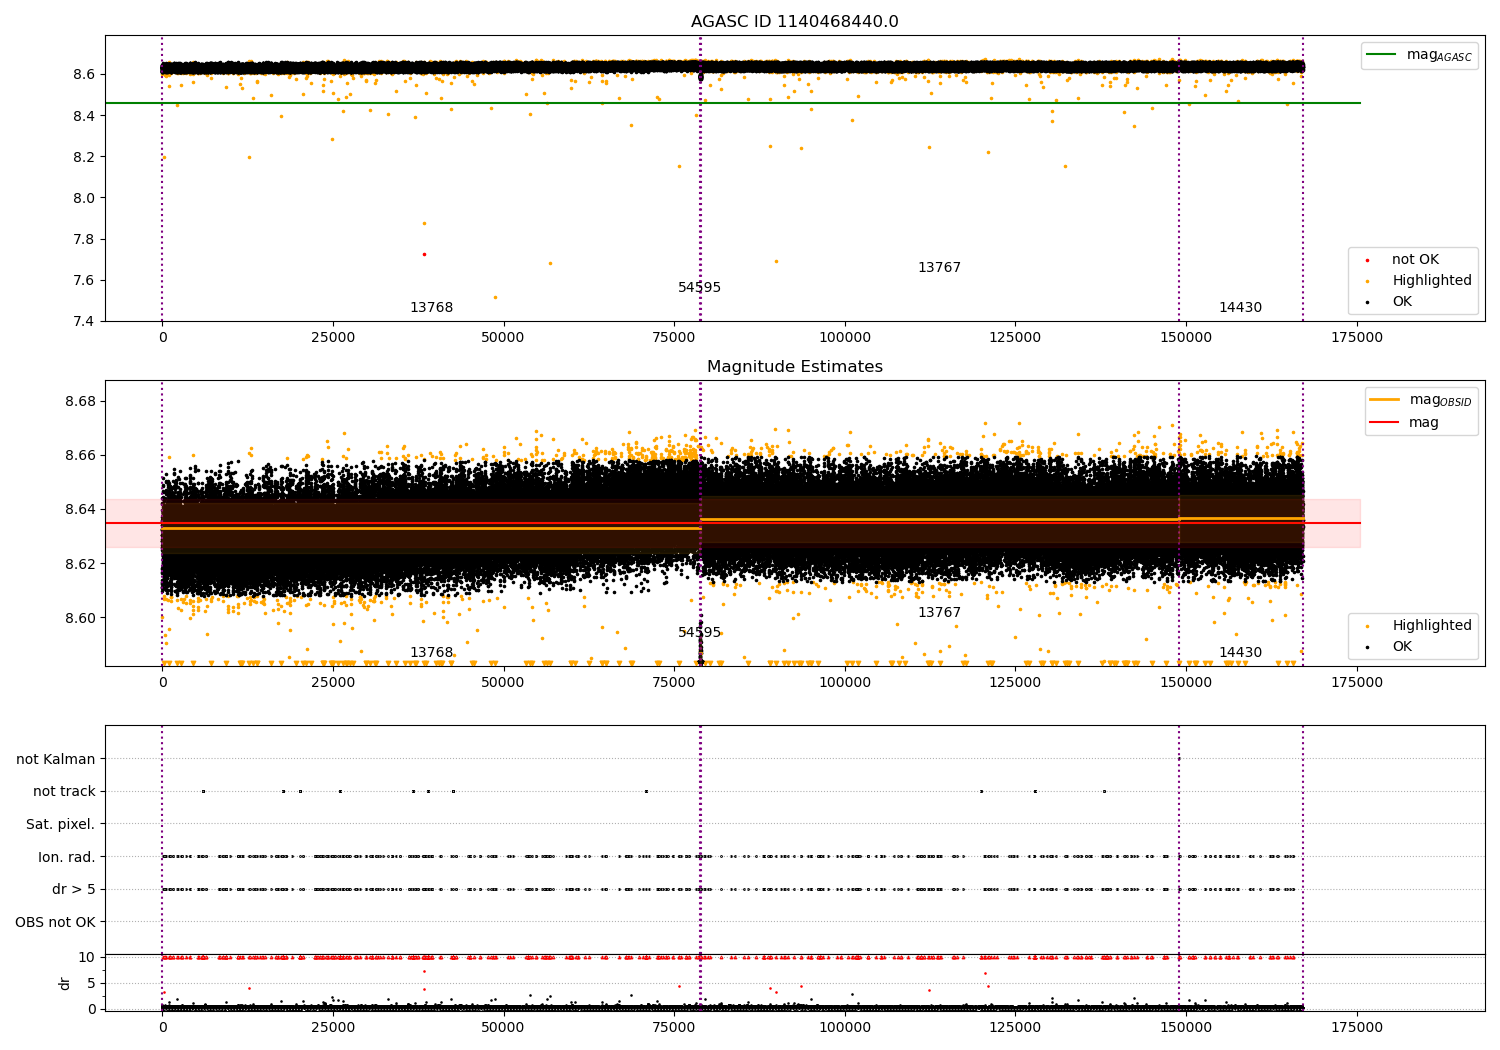Click the 'Magnitude Estimates' title
Screen dimensions: 1500x1050
pyautogui.click(x=794, y=367)
